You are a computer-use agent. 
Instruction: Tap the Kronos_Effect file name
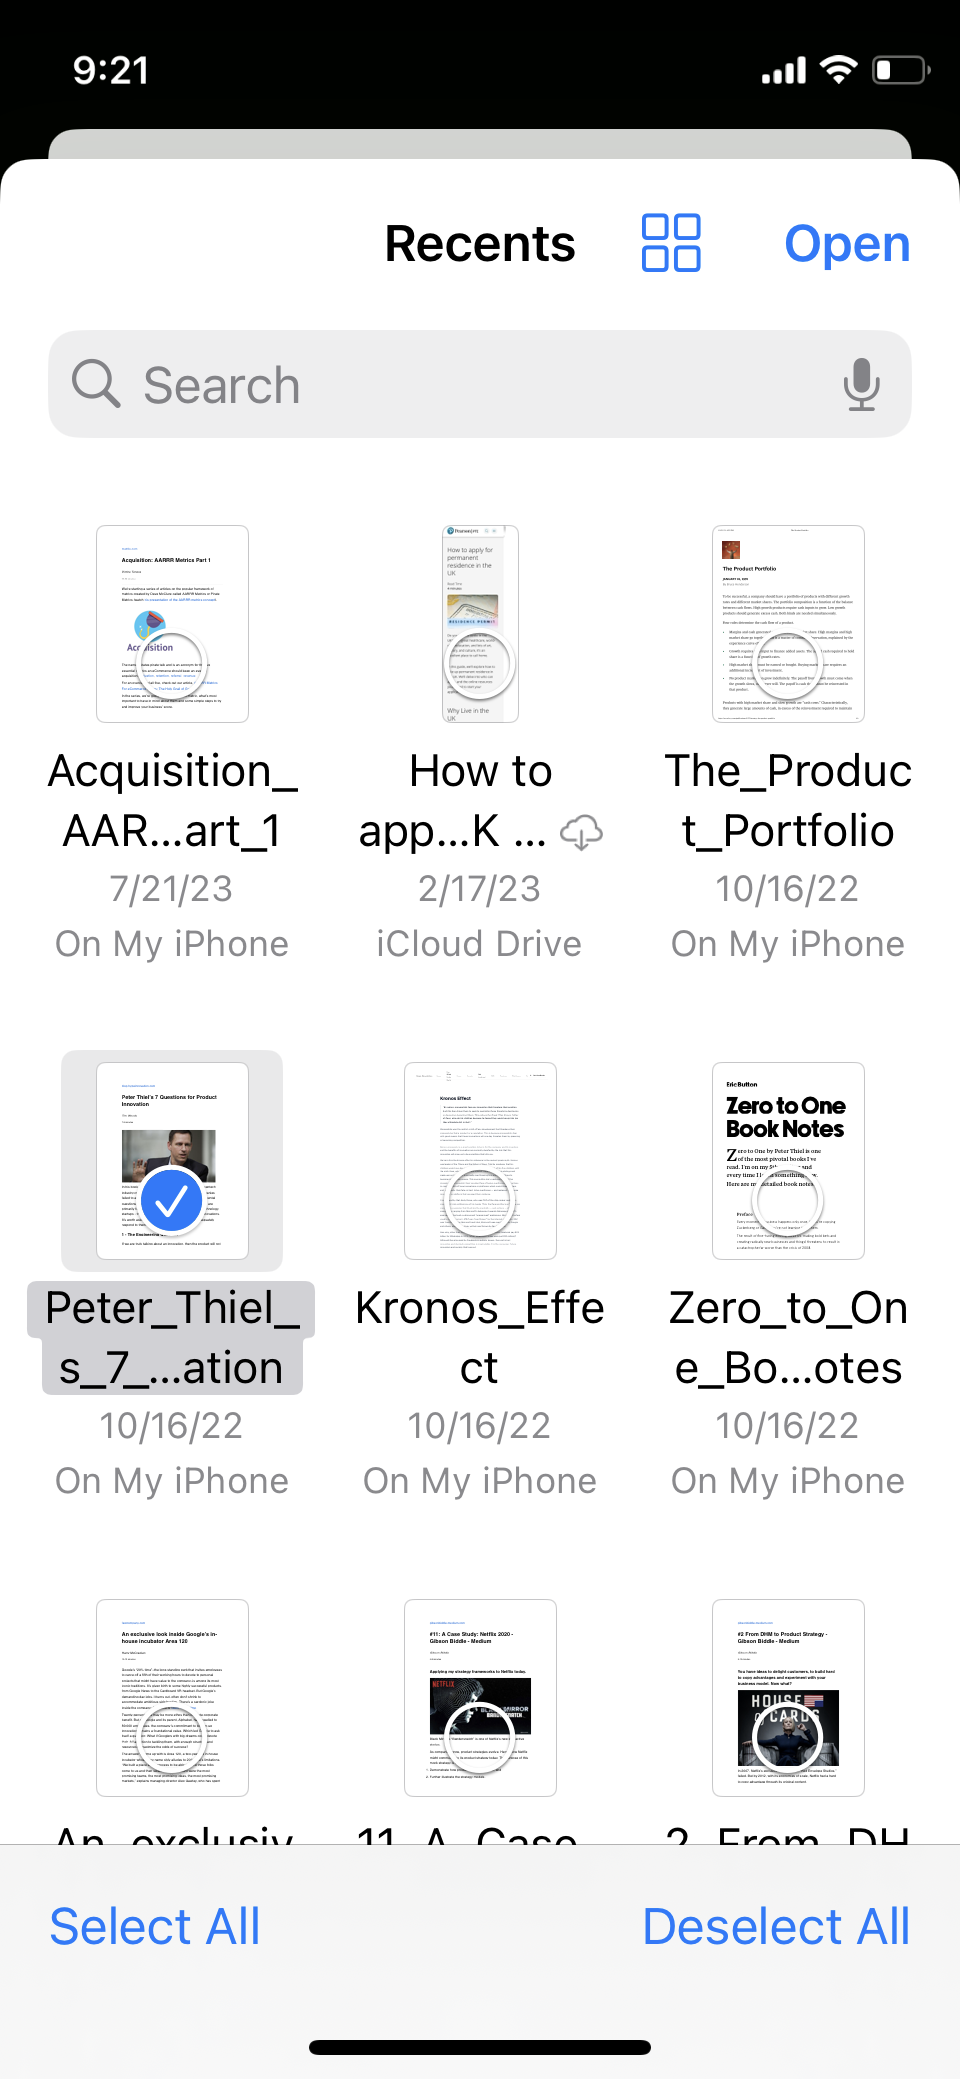(480, 1338)
